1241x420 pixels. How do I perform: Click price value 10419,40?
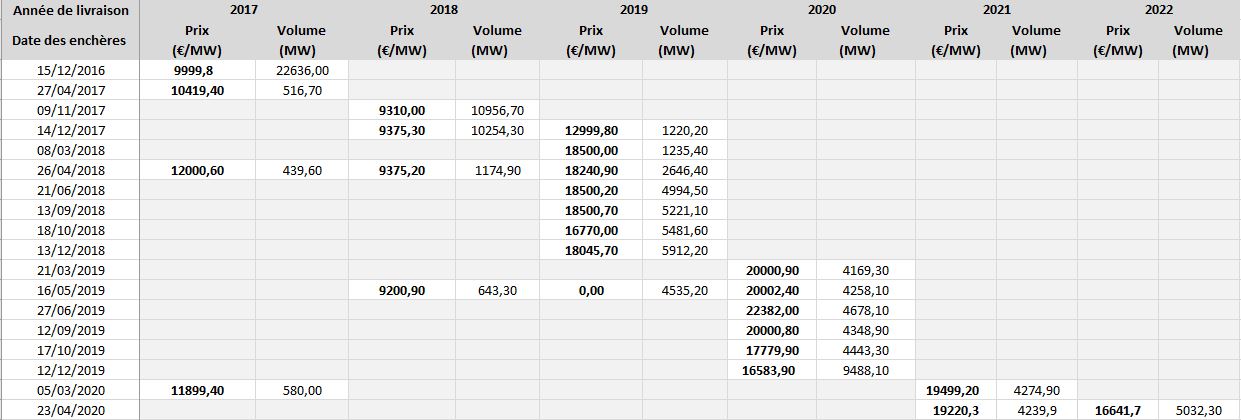click(196, 89)
